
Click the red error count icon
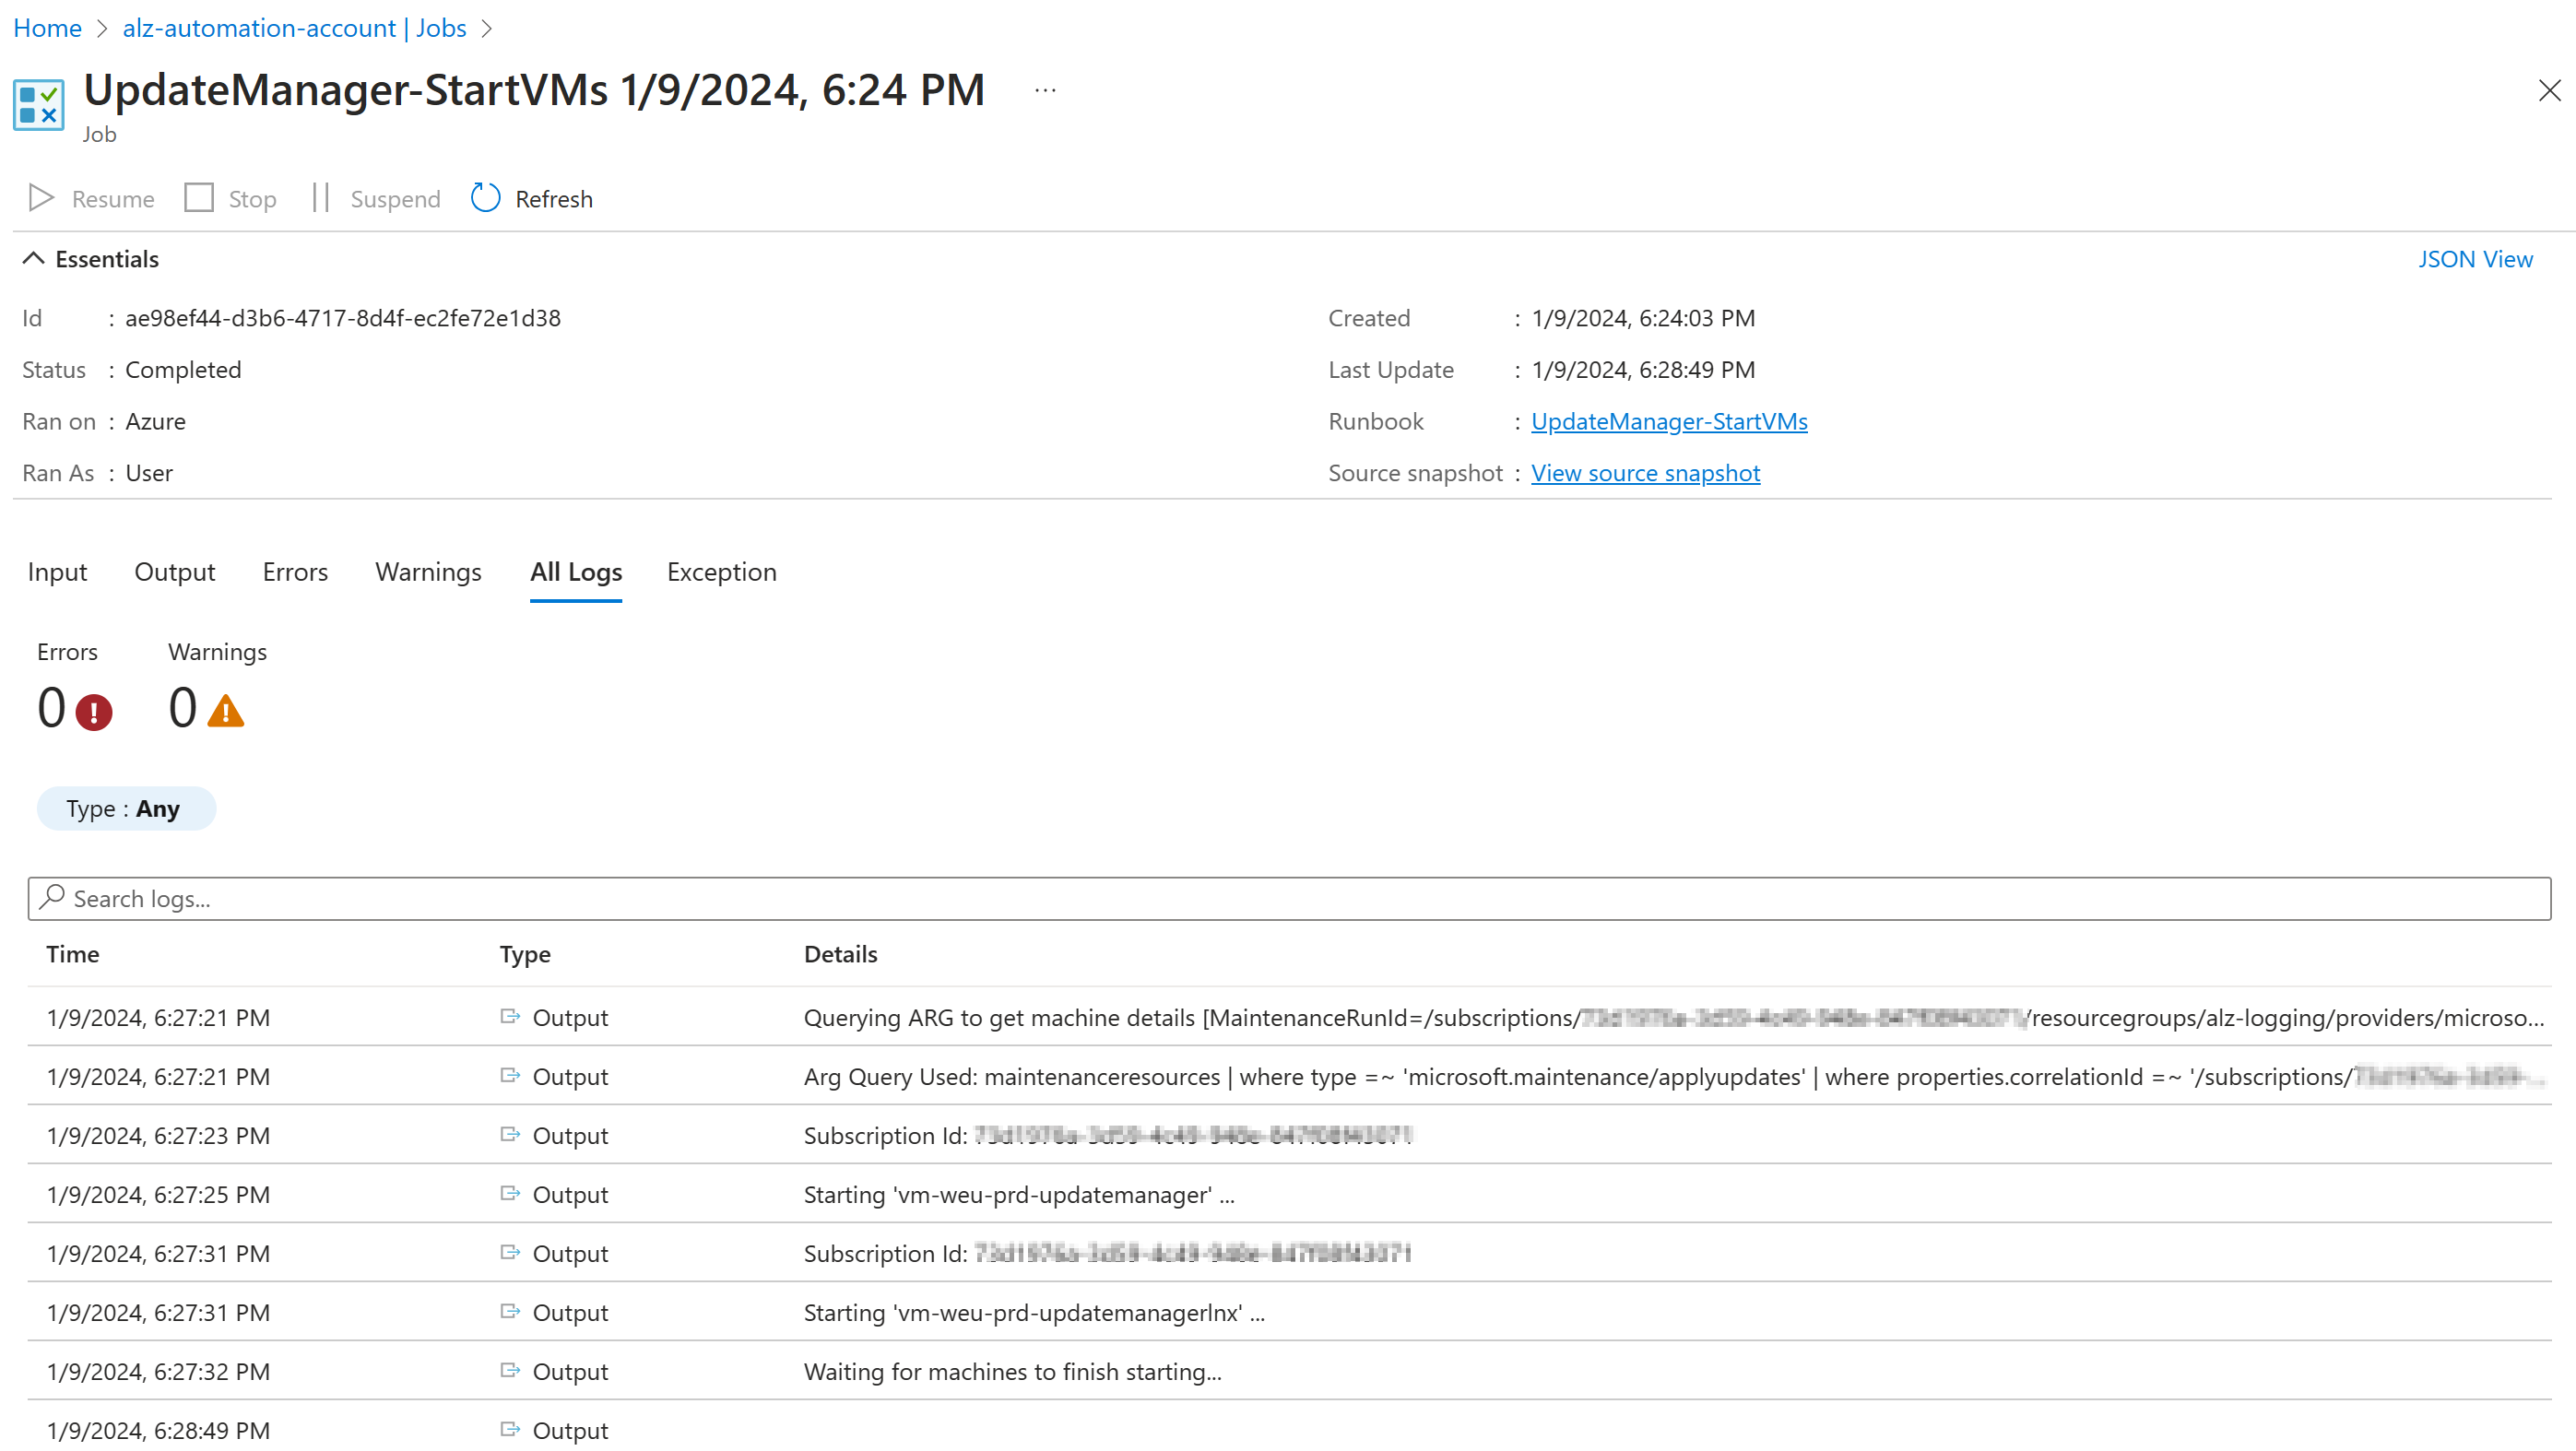(x=94, y=712)
